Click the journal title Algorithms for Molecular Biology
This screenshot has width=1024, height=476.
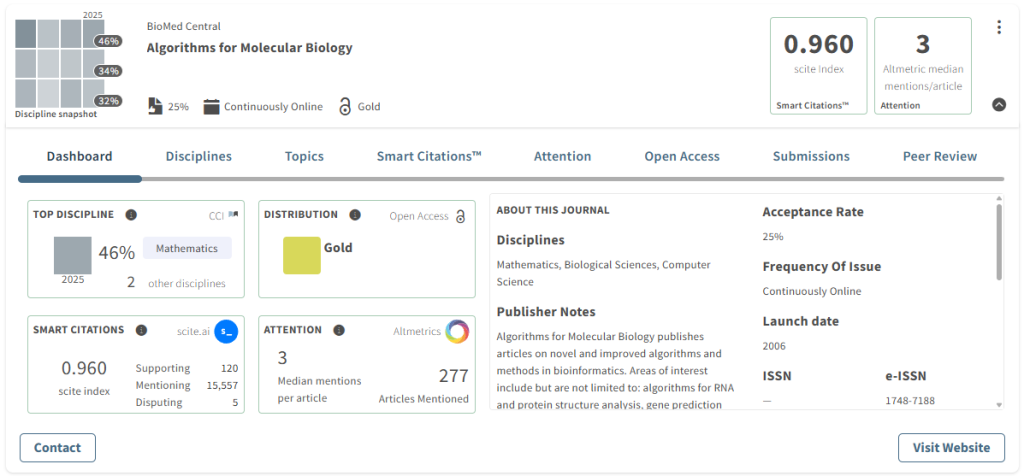coord(249,48)
